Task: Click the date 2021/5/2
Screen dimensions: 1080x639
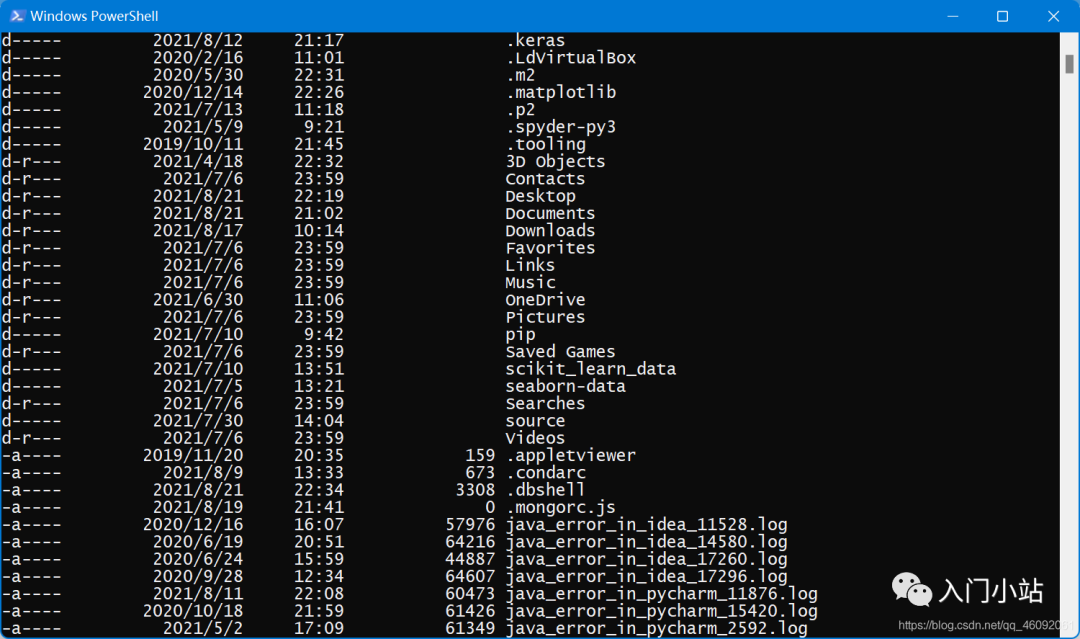Action: tap(203, 628)
